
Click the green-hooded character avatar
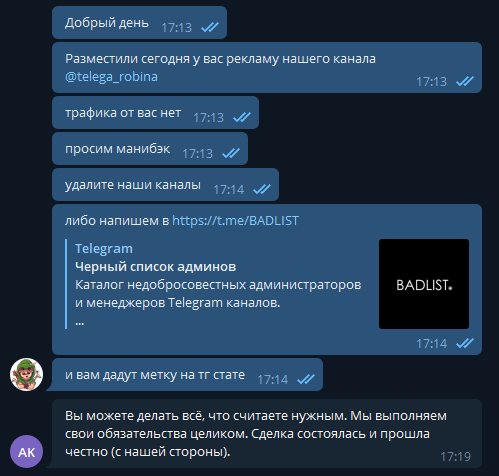[26, 374]
